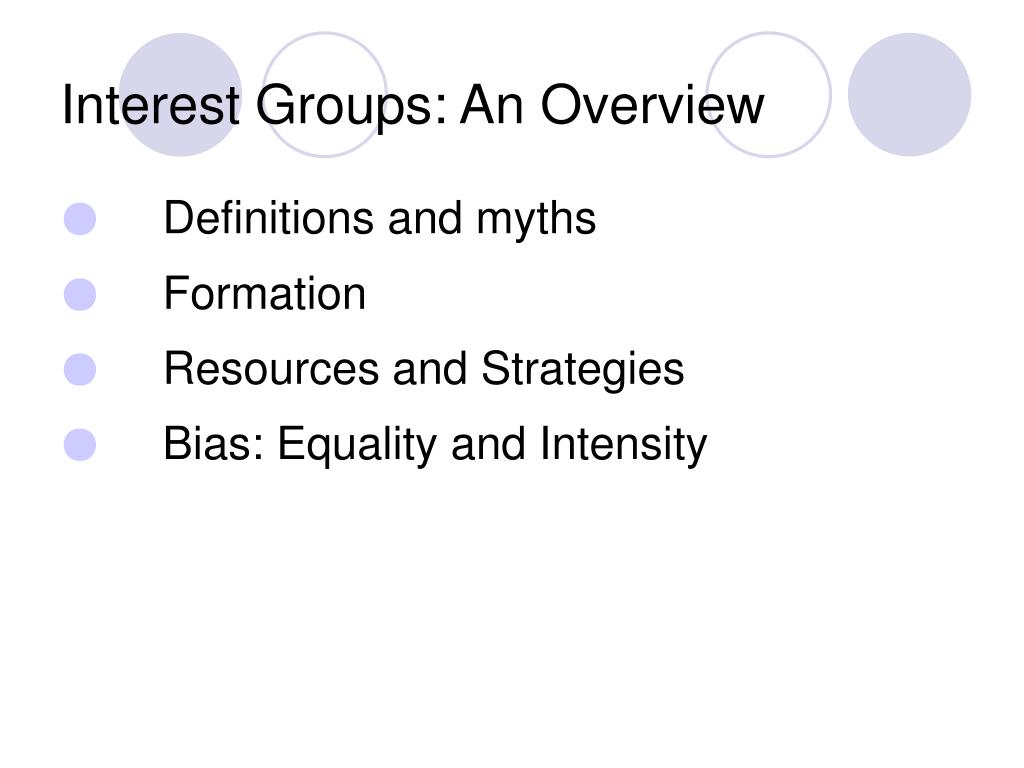The height and width of the screenshot is (768, 1024).
Task: Click the filled lavender circle behind "Interest"
Action: point(180,95)
